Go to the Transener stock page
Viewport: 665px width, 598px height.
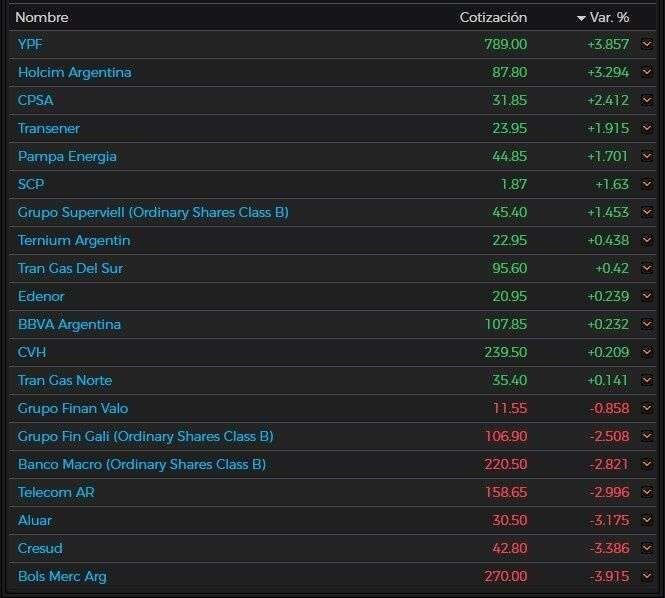48,128
